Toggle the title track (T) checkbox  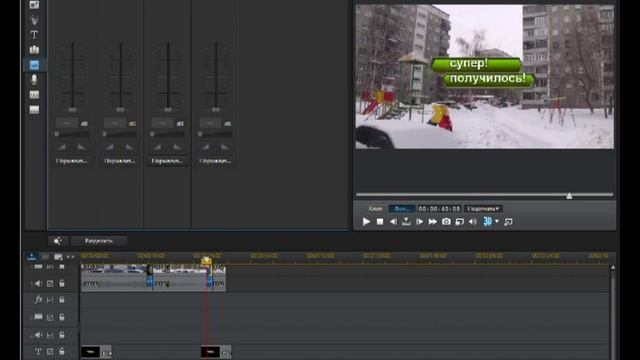pyautogui.click(x=50, y=351)
